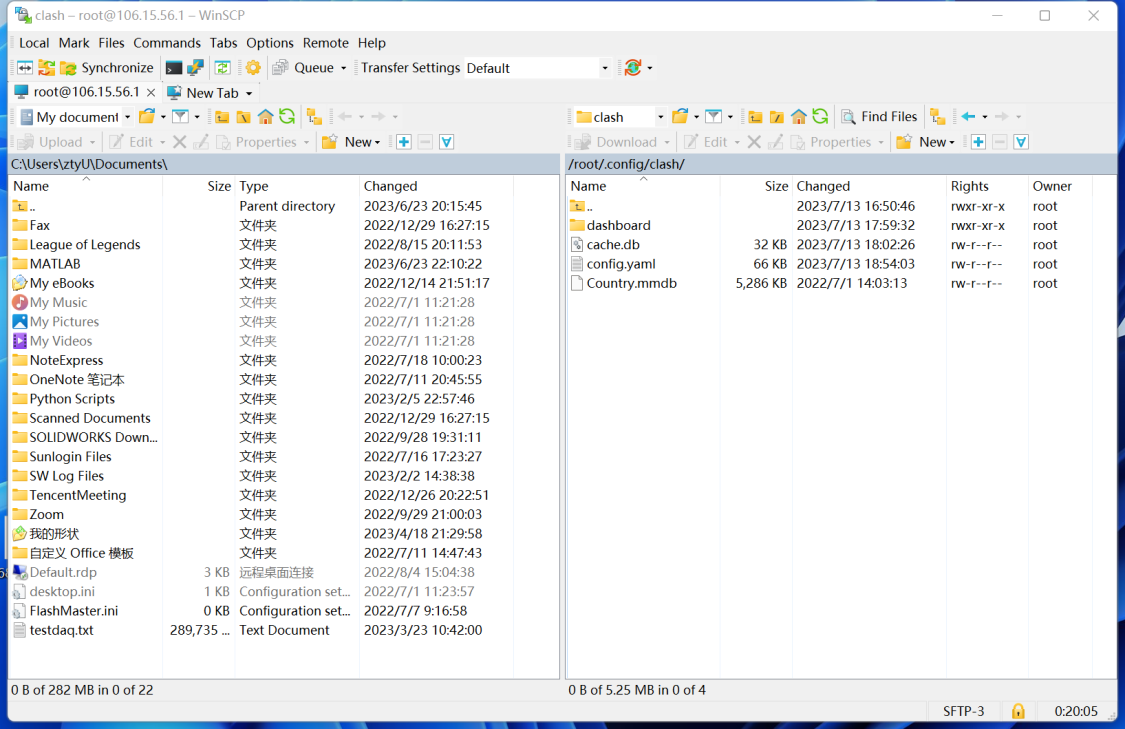This screenshot has height=729, width=1125.
Task: Click the remote back navigation arrow
Action: [969, 116]
